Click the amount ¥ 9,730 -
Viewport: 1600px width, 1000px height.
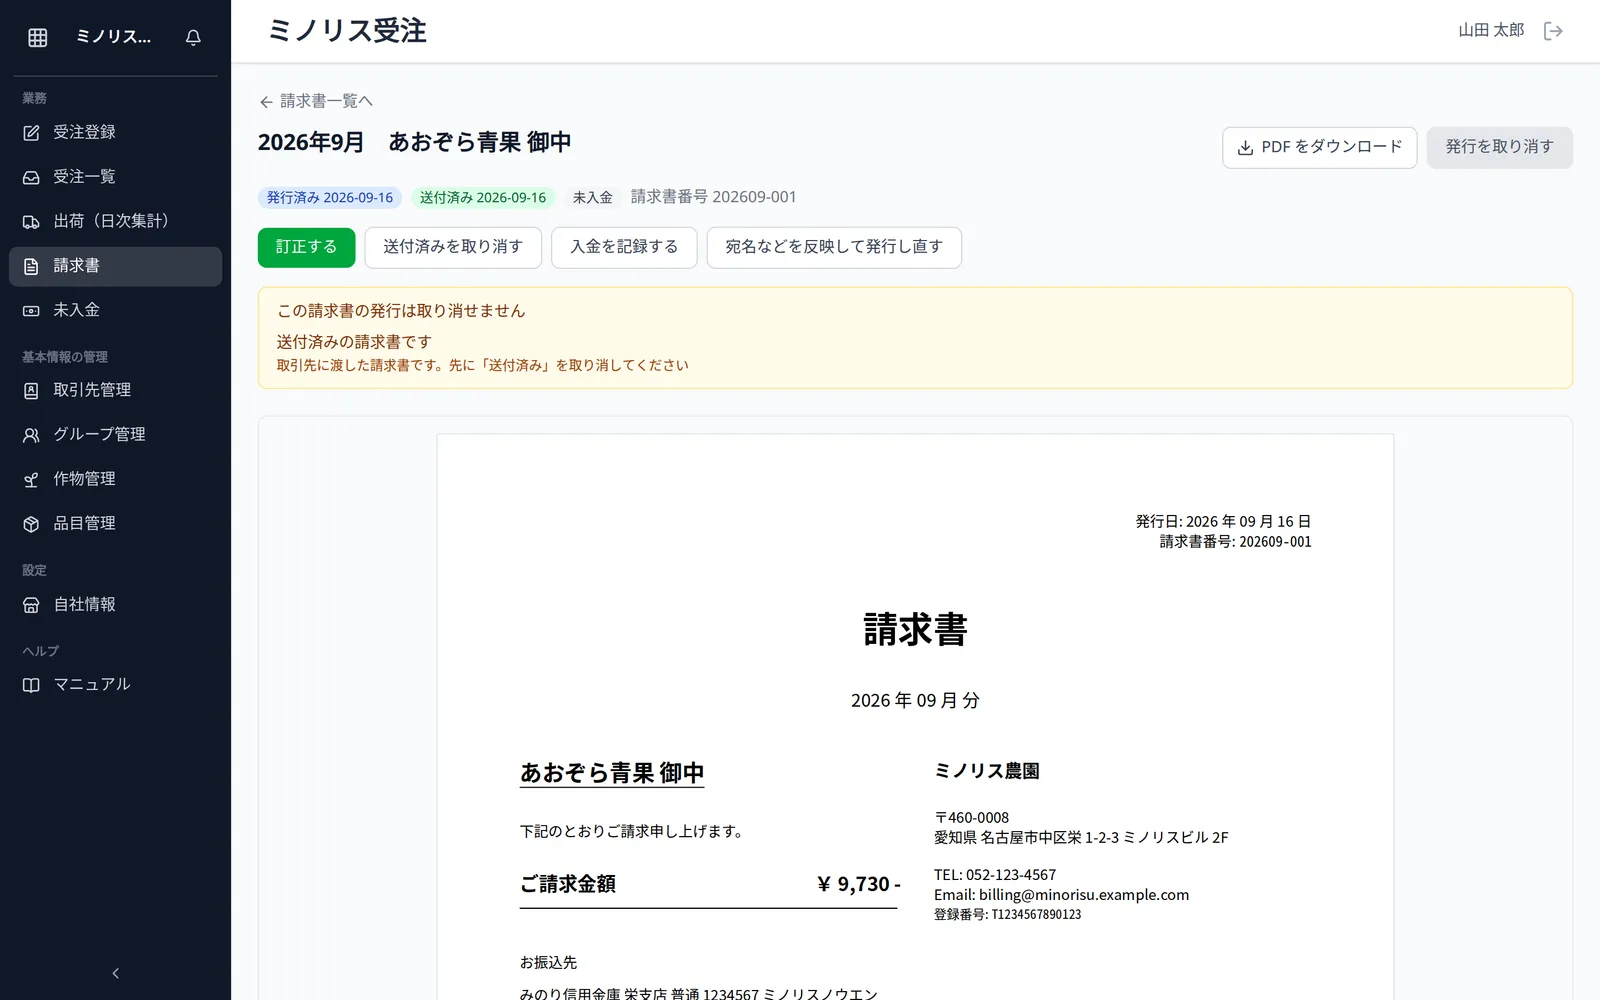click(859, 884)
